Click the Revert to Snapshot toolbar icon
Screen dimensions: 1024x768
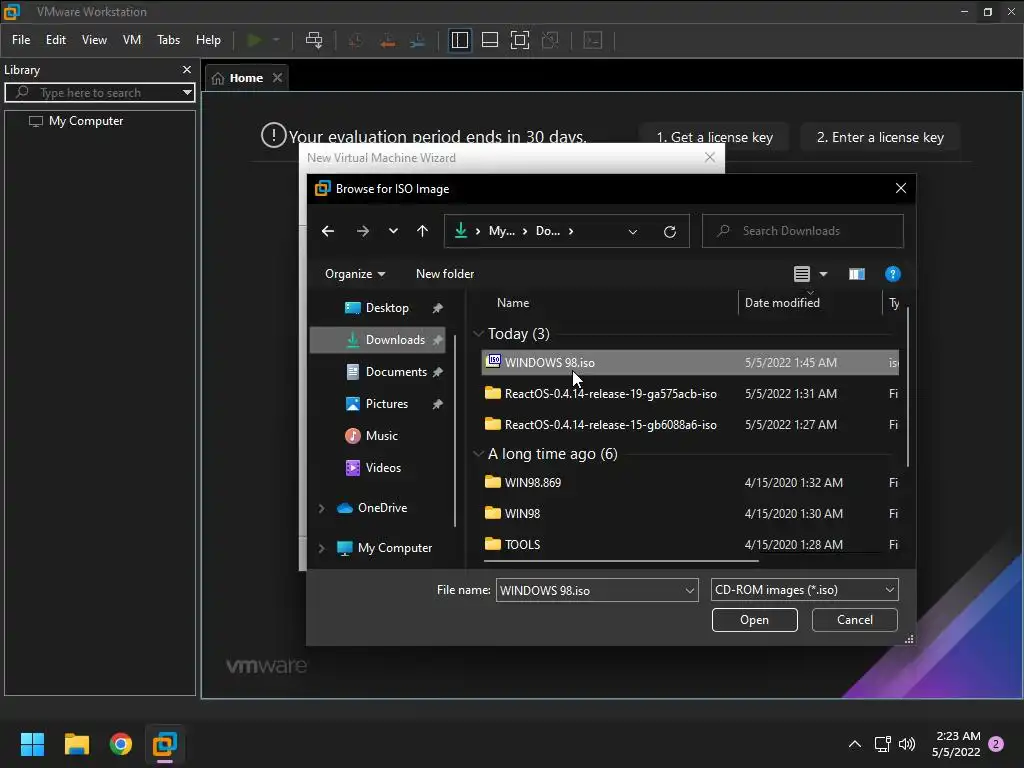(x=387, y=40)
